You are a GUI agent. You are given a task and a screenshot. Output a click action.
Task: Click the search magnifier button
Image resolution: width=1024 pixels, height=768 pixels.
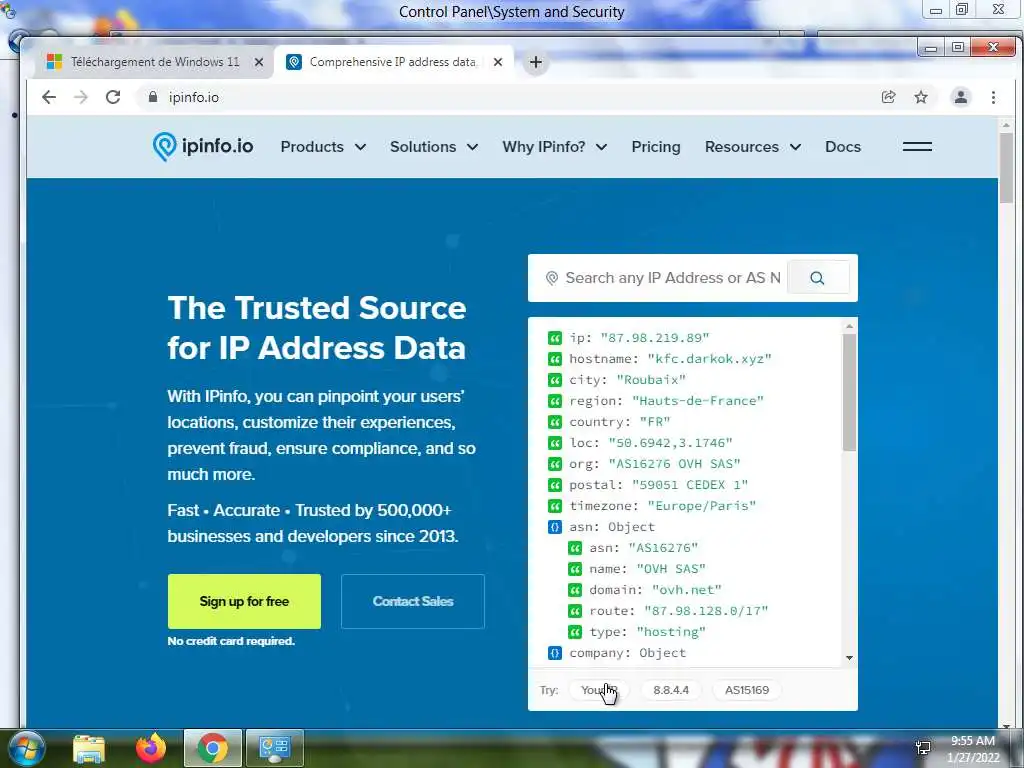(x=817, y=278)
